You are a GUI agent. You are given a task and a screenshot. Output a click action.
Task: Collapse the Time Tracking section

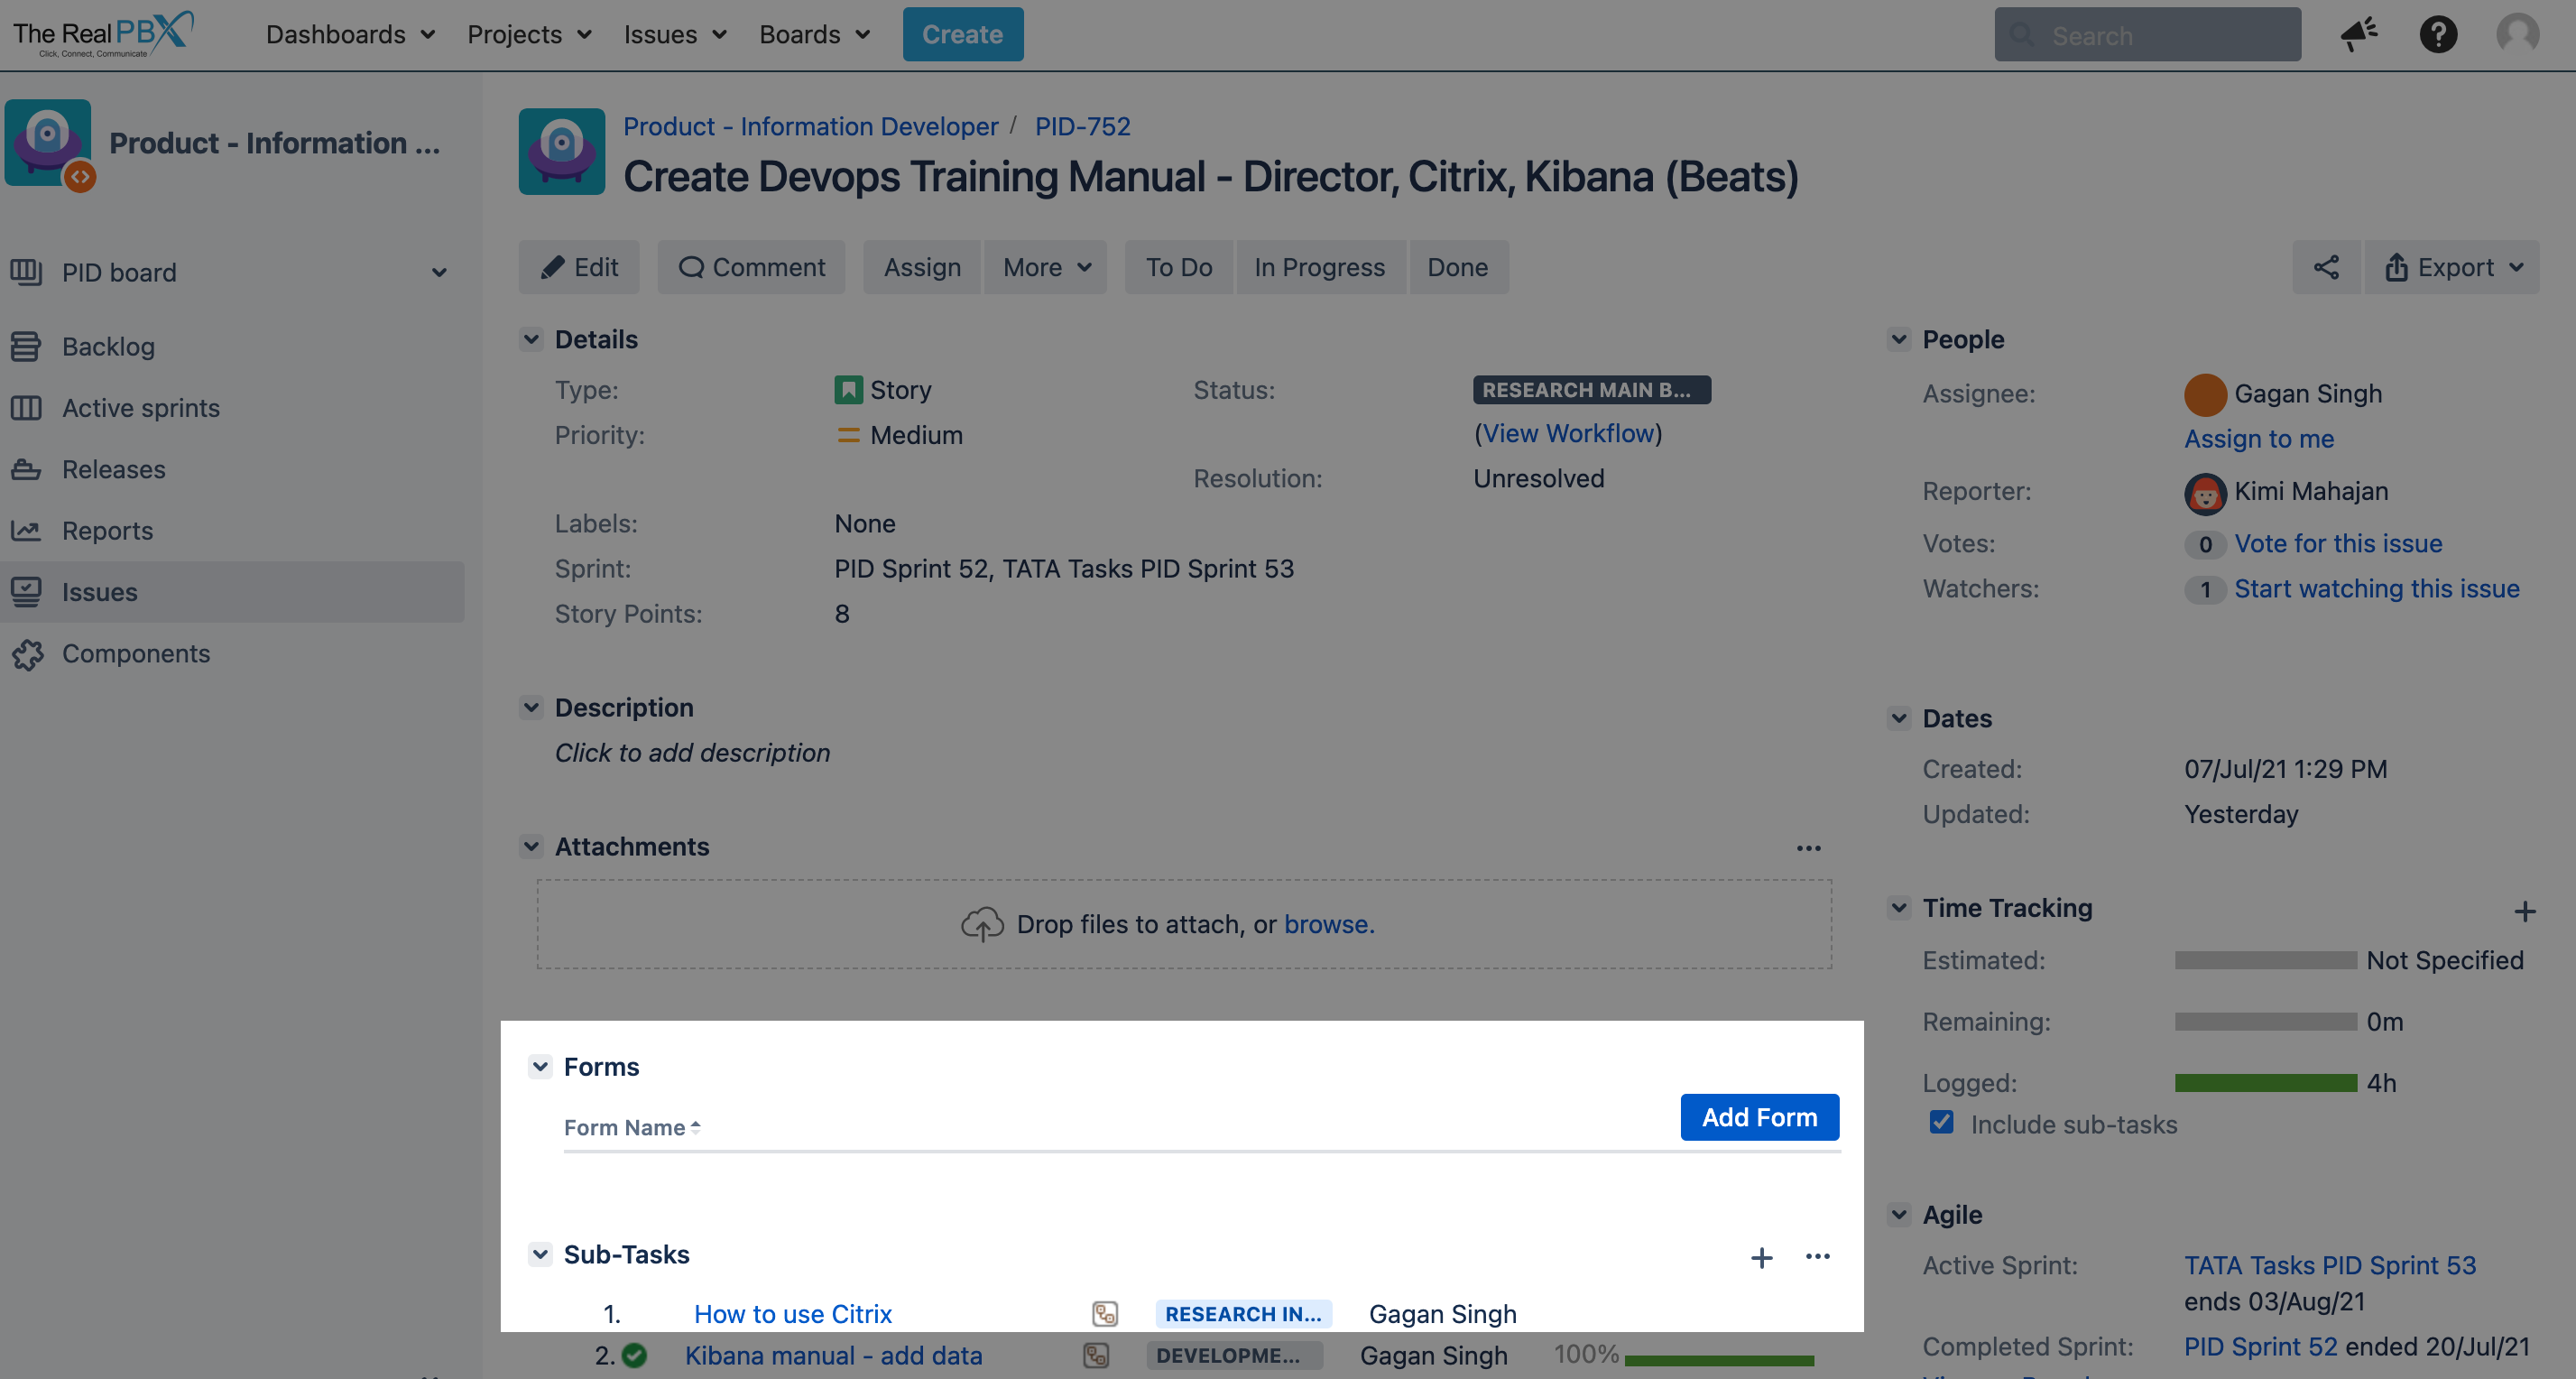(x=1899, y=908)
